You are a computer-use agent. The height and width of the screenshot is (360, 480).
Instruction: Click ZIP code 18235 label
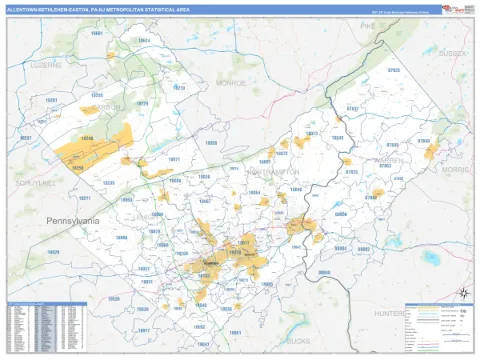pyautogui.click(x=109, y=183)
